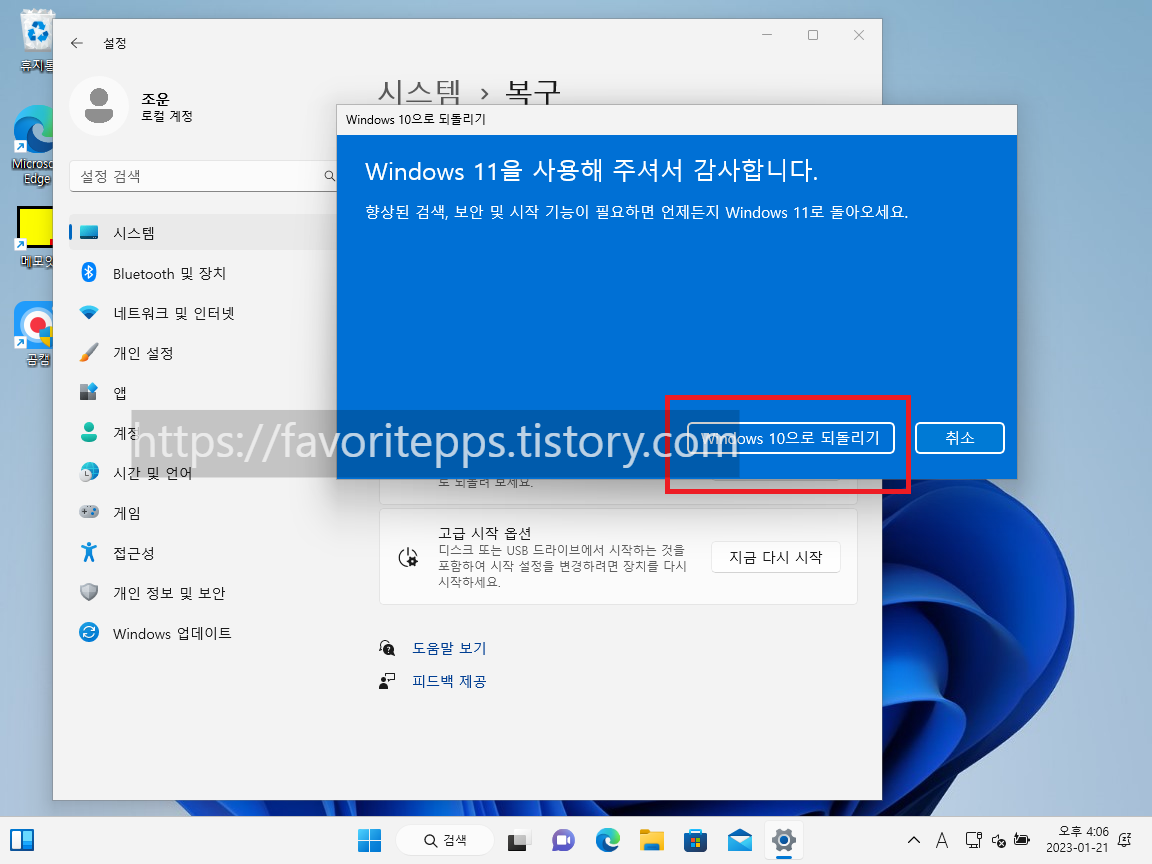This screenshot has height=864, width=1152.
Task: Expand the hidden system tray icons chevron
Action: [913, 840]
